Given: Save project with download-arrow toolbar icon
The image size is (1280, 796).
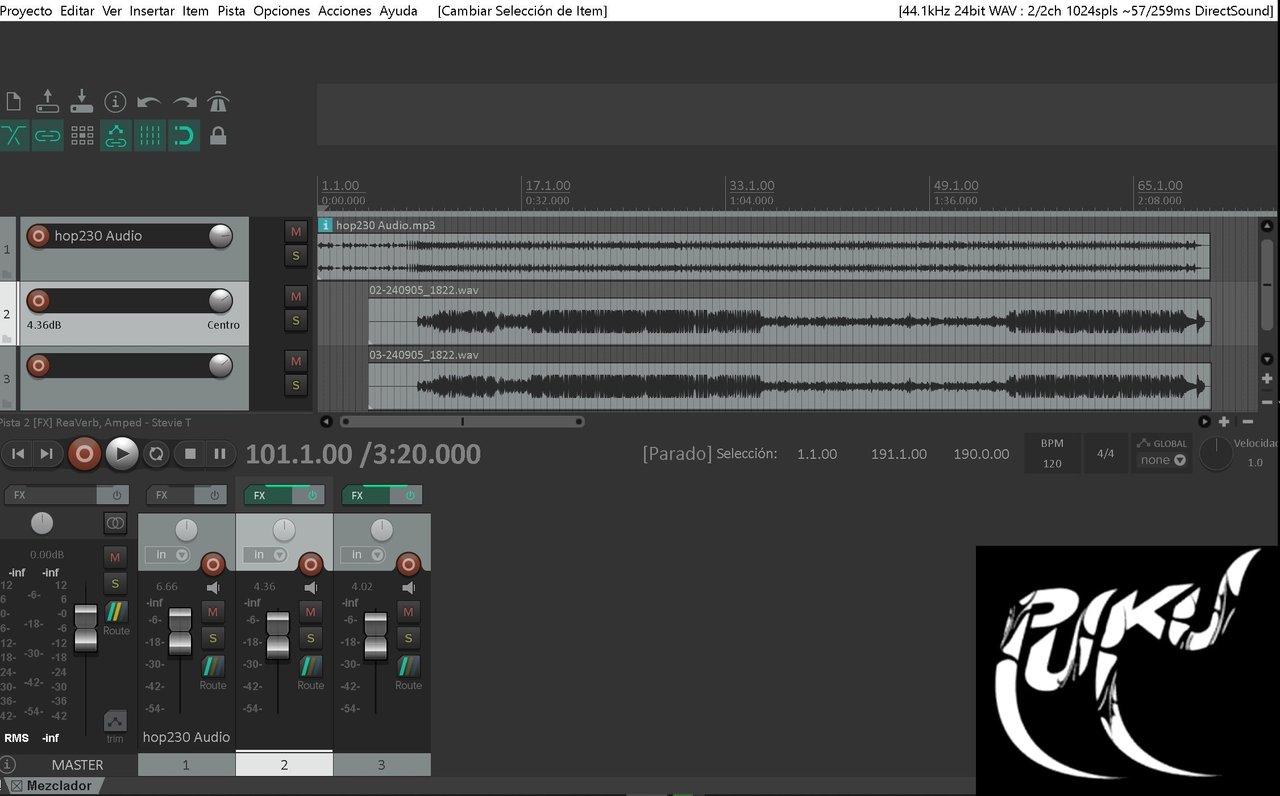Looking at the screenshot, I should pos(82,102).
